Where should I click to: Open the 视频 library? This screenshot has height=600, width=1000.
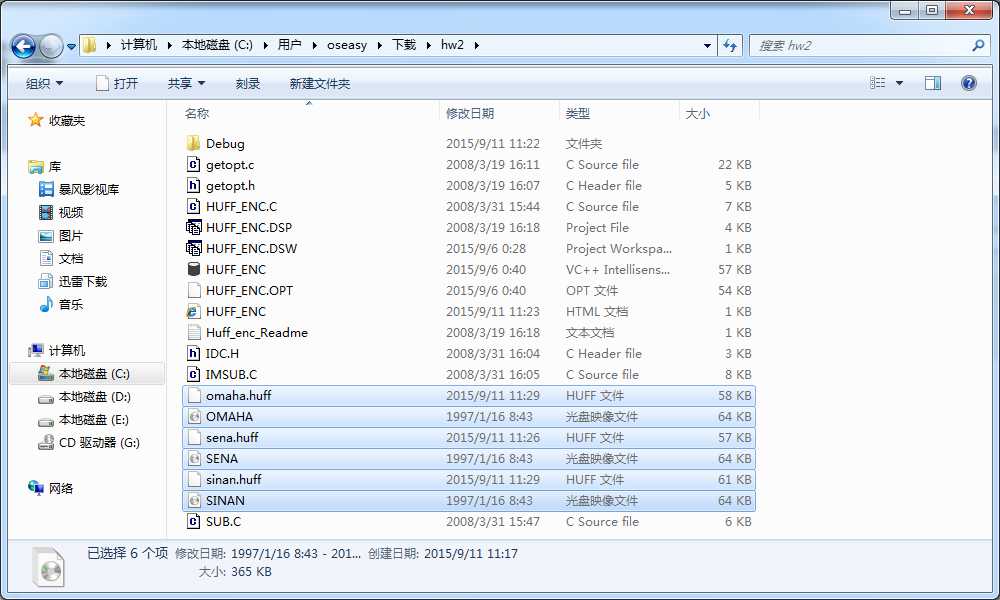61,212
